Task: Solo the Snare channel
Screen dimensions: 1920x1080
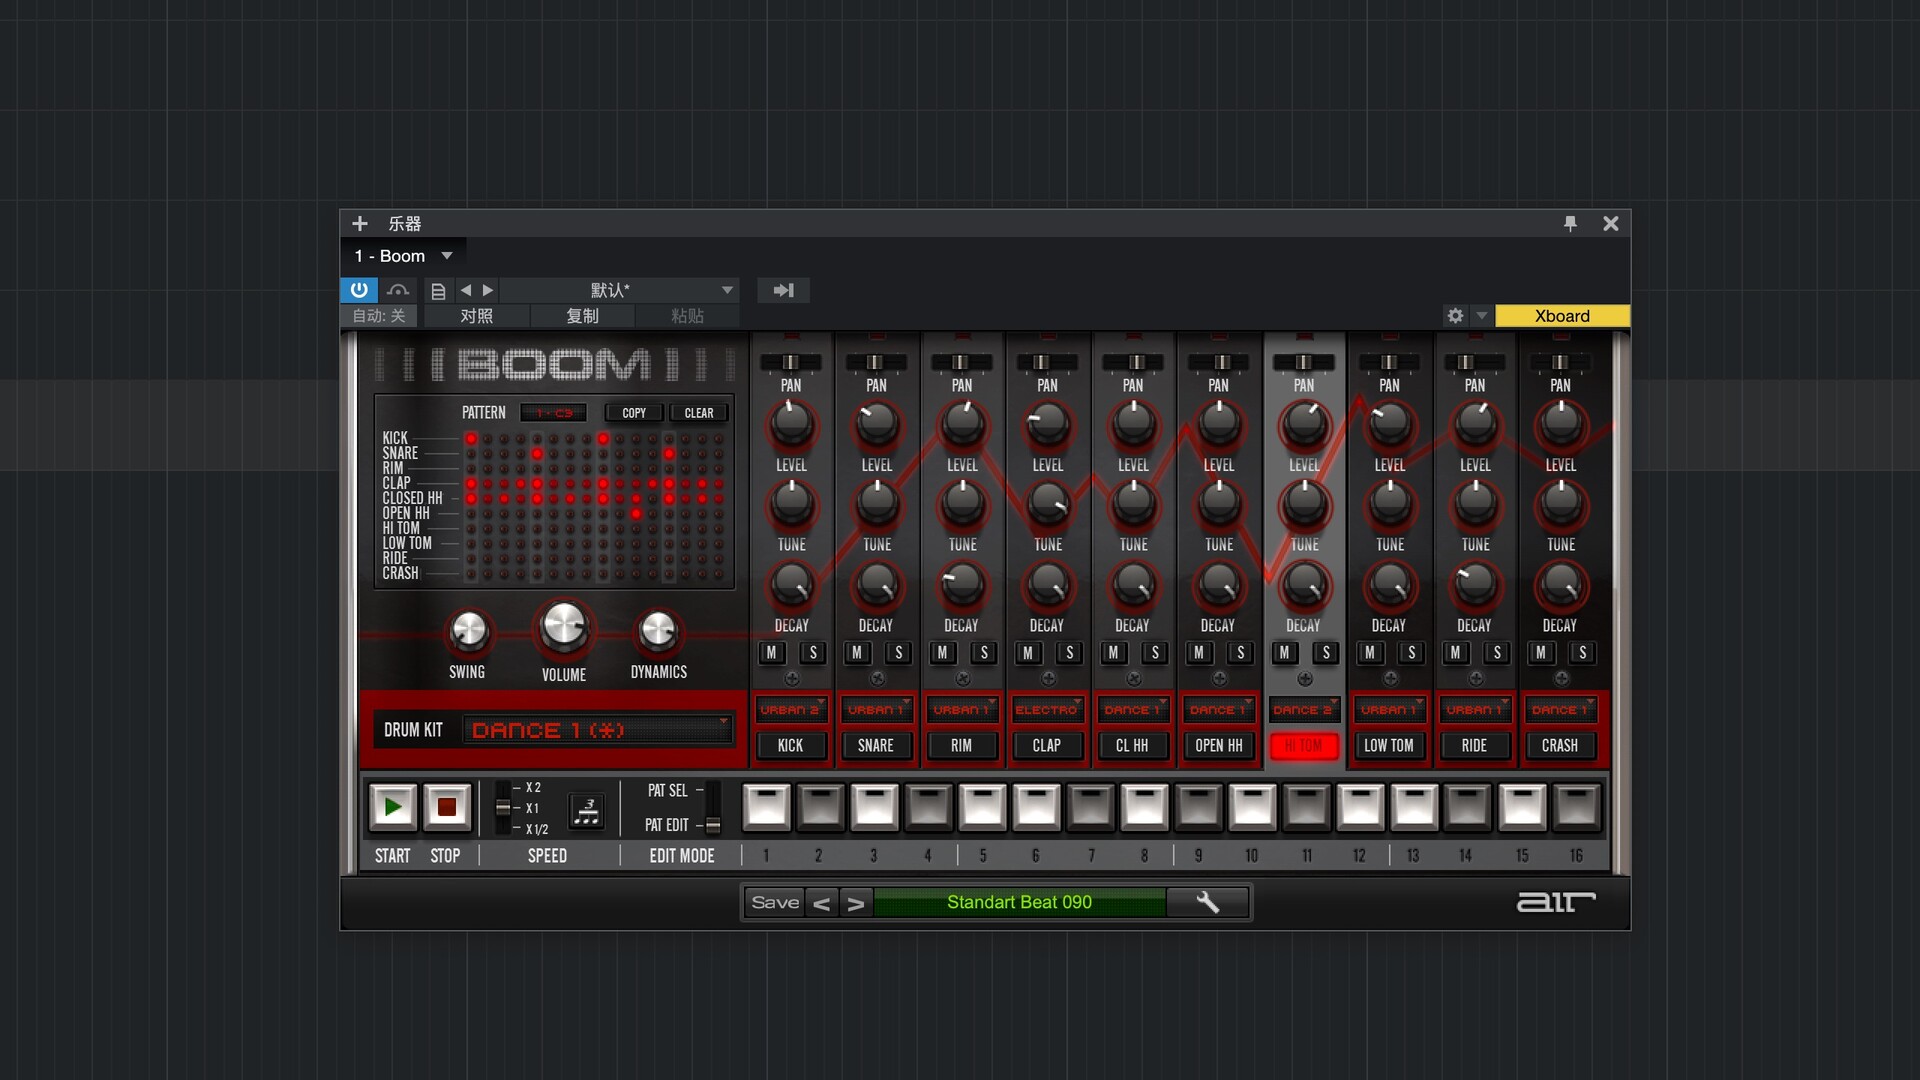Action: coord(898,653)
